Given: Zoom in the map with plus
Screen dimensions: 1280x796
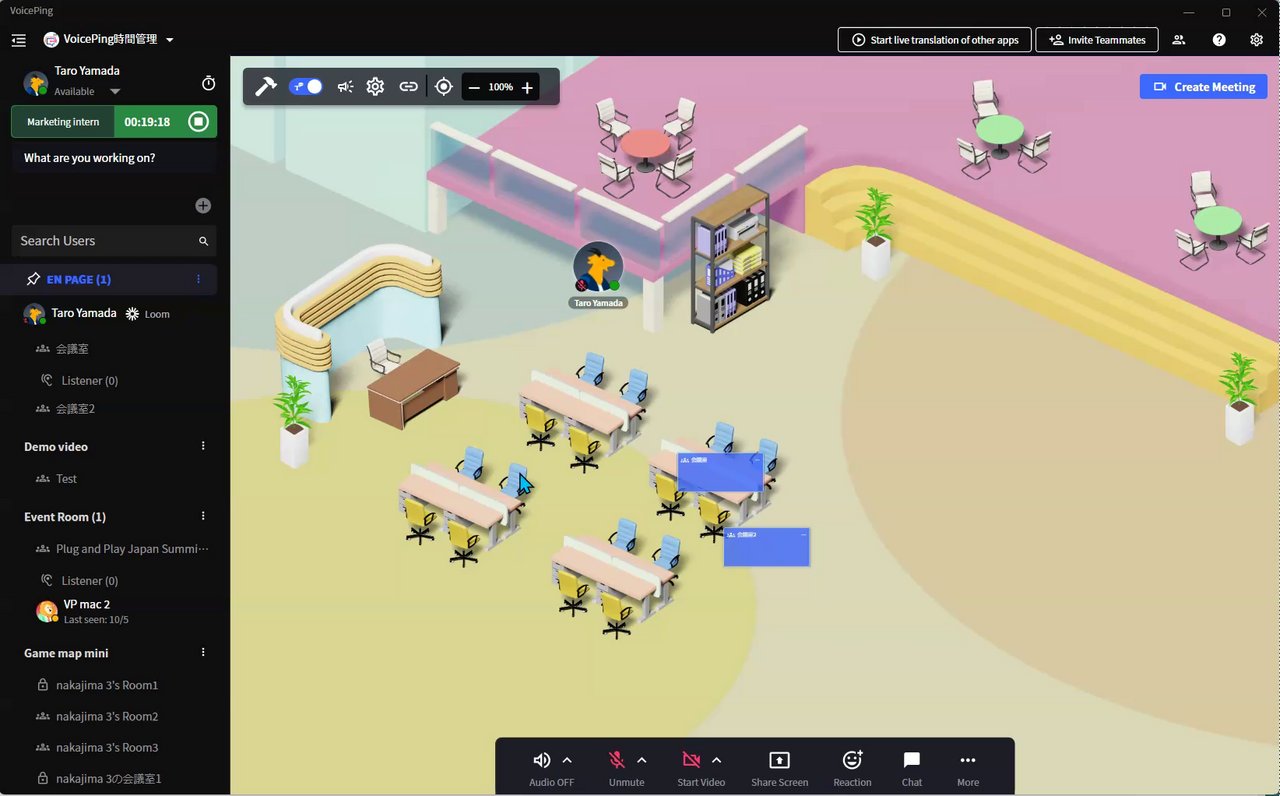Looking at the screenshot, I should click(x=527, y=88).
